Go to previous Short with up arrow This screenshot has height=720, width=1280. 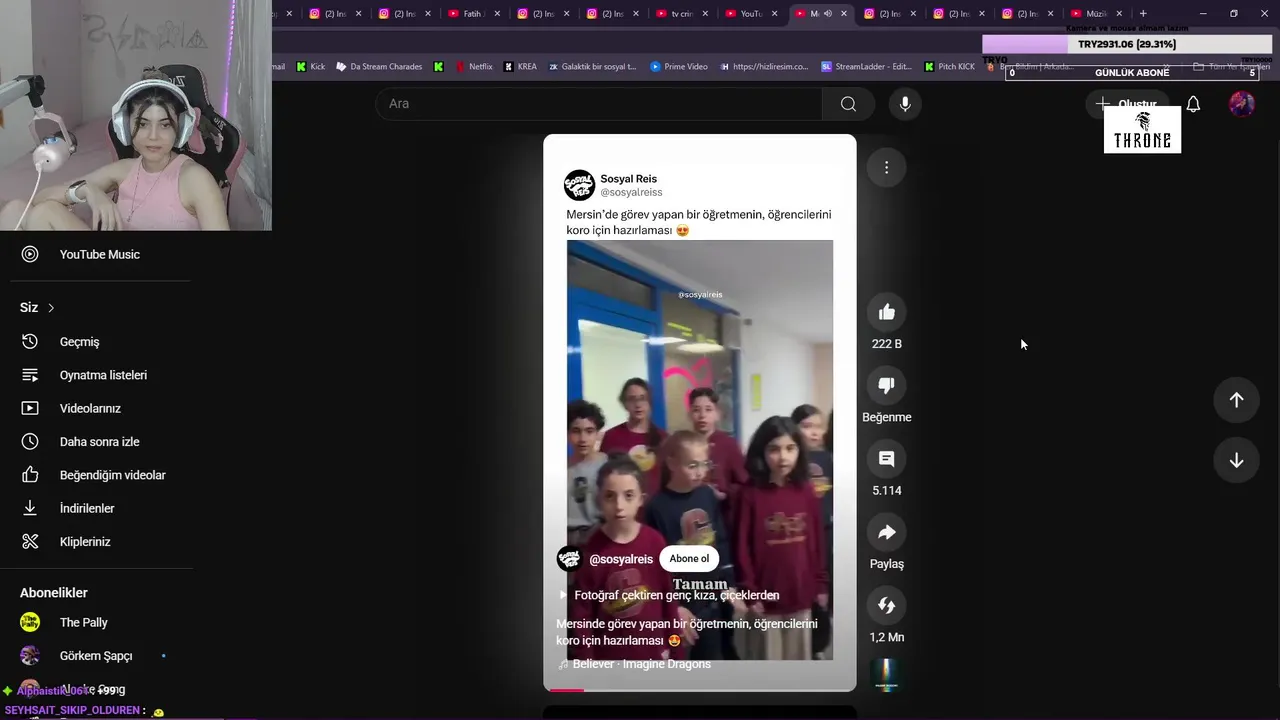pos(1236,400)
